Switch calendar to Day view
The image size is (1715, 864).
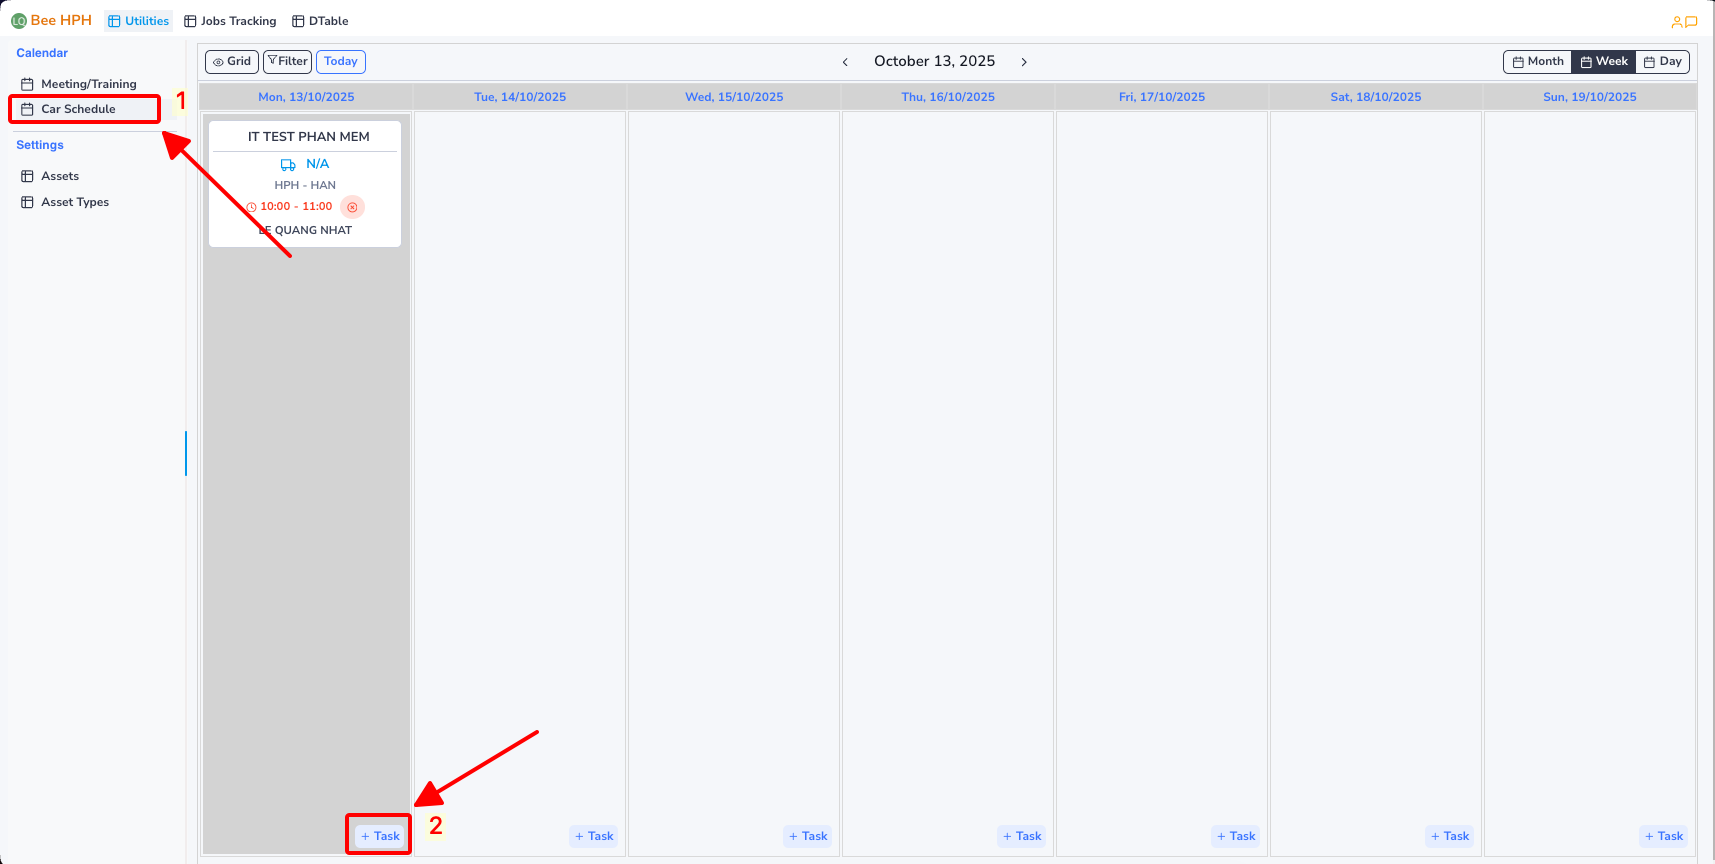click(1662, 62)
